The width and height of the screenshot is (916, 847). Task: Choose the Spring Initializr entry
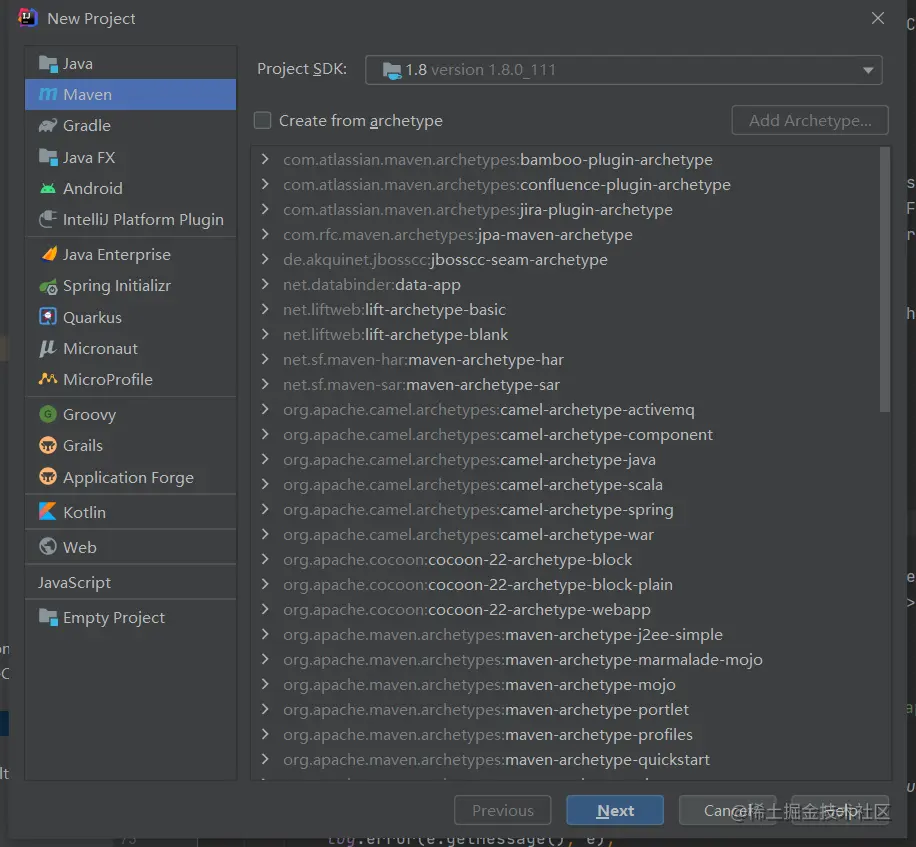tap(131, 286)
